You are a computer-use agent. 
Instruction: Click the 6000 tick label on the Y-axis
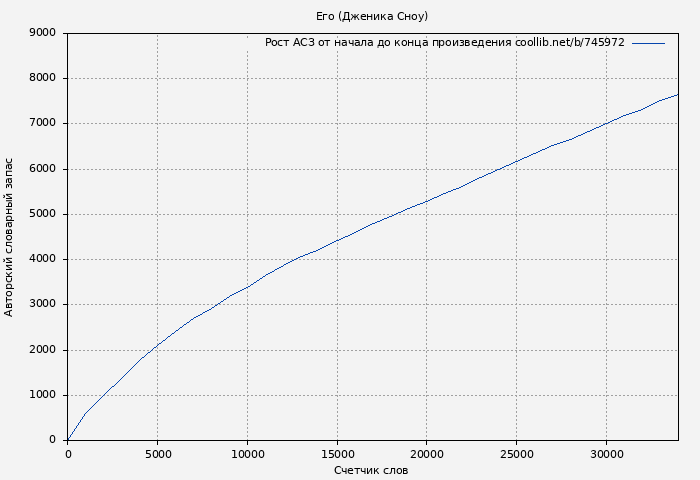tap(43, 169)
